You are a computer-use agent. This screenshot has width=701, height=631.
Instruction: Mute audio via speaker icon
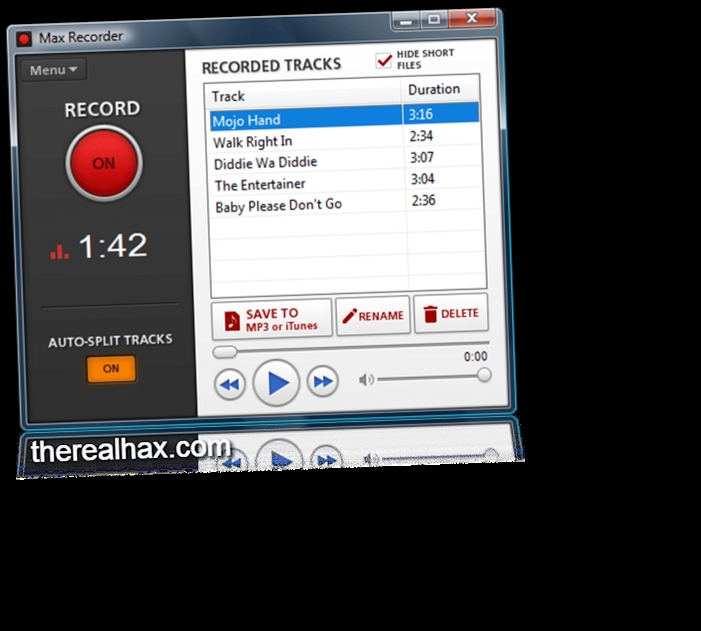(x=366, y=380)
